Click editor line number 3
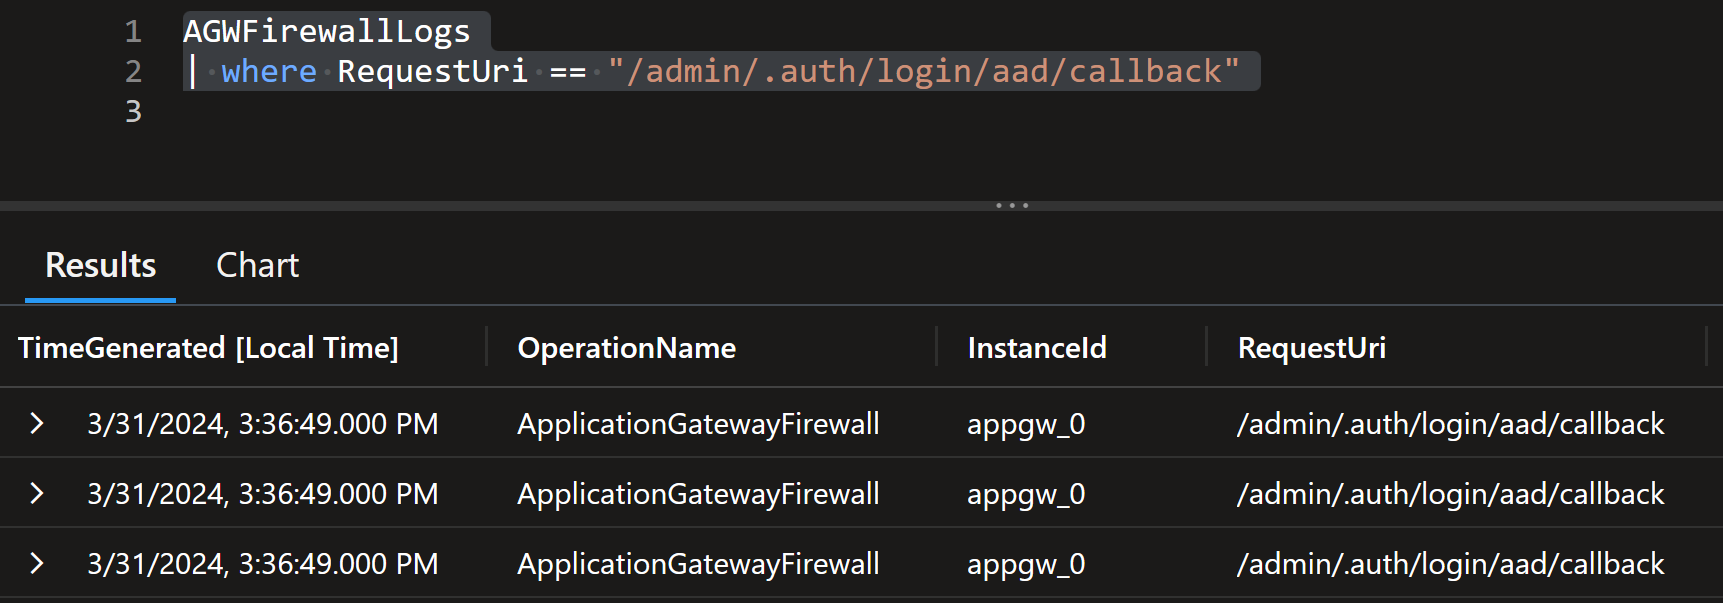 tap(133, 111)
